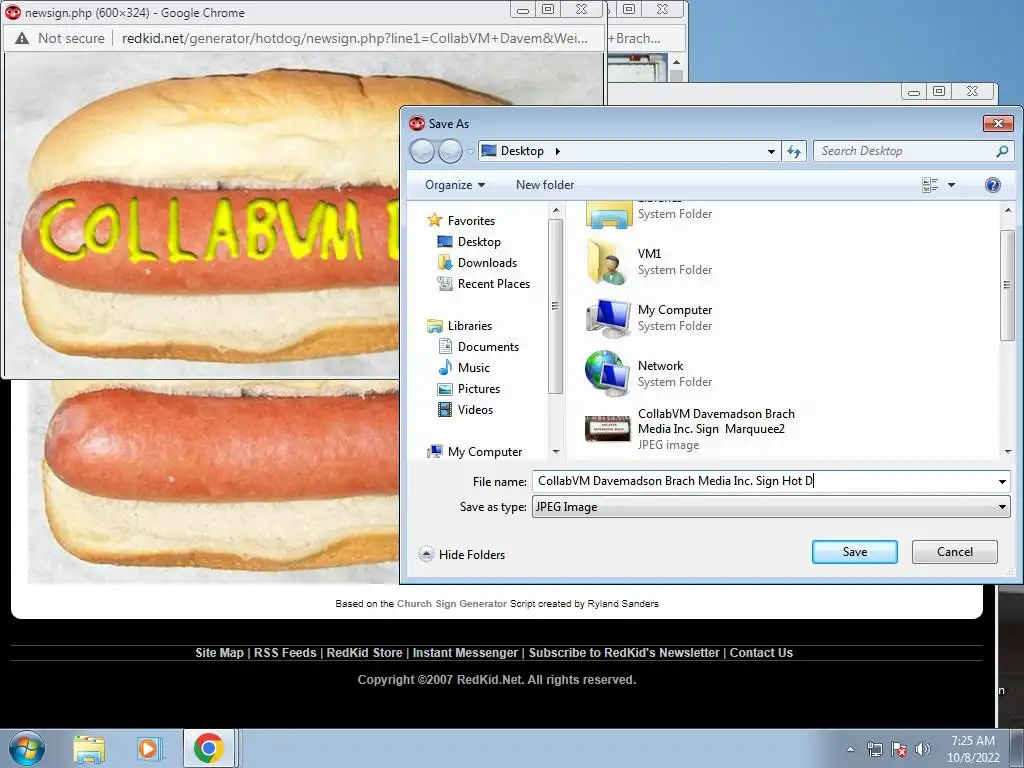Click the Save button

(854, 552)
